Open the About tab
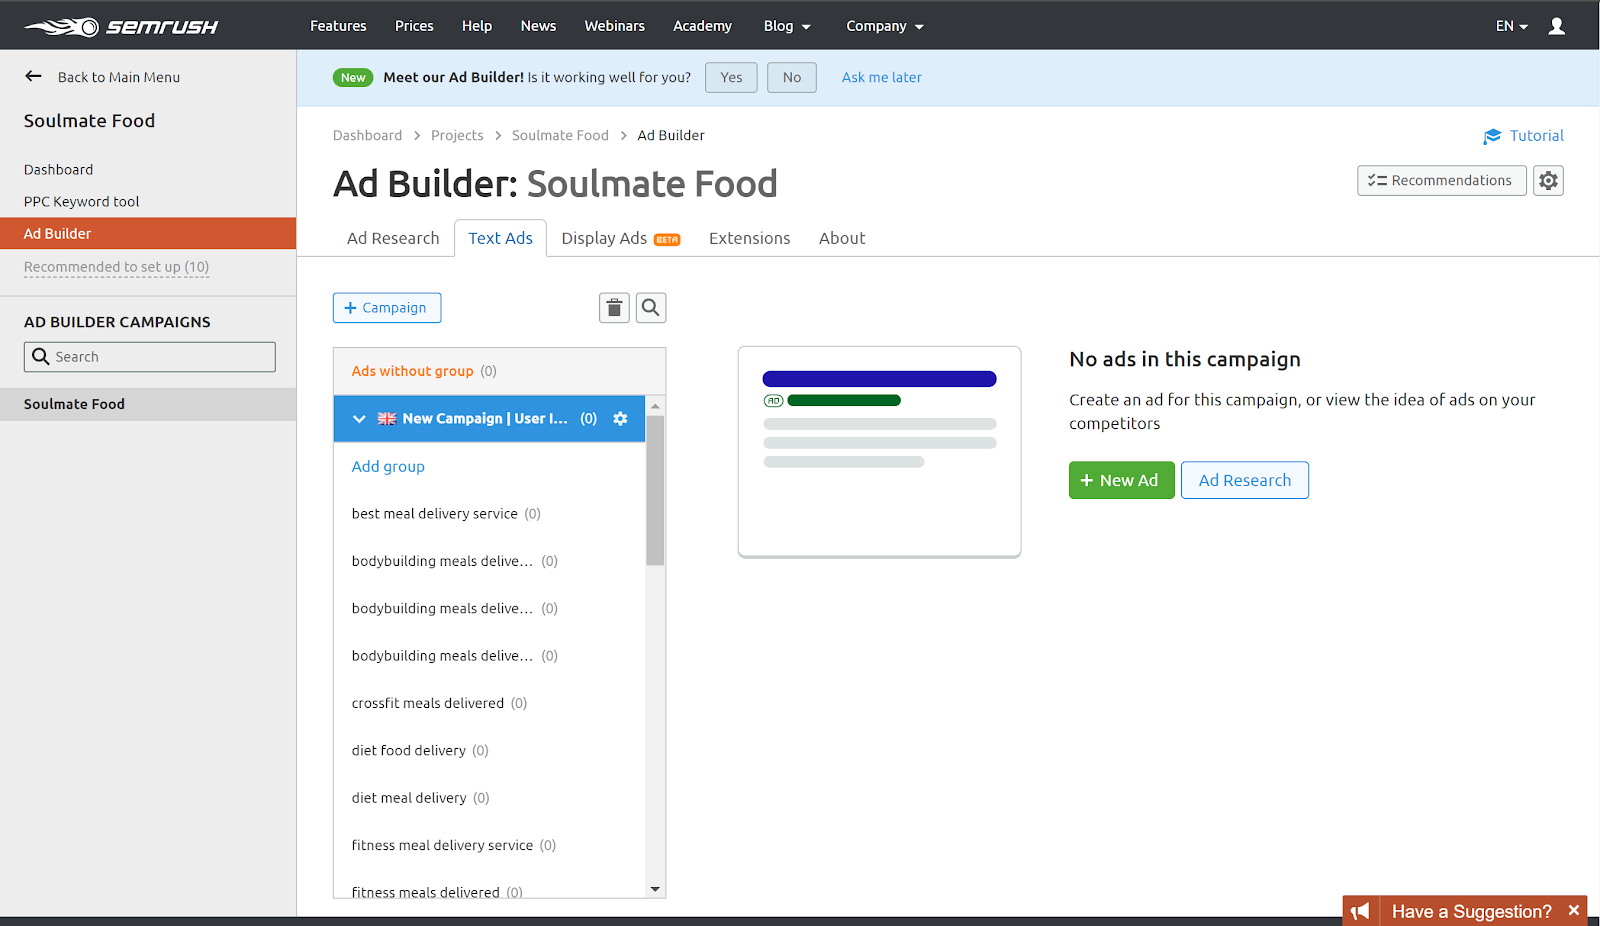This screenshot has width=1600, height=926. tap(842, 238)
